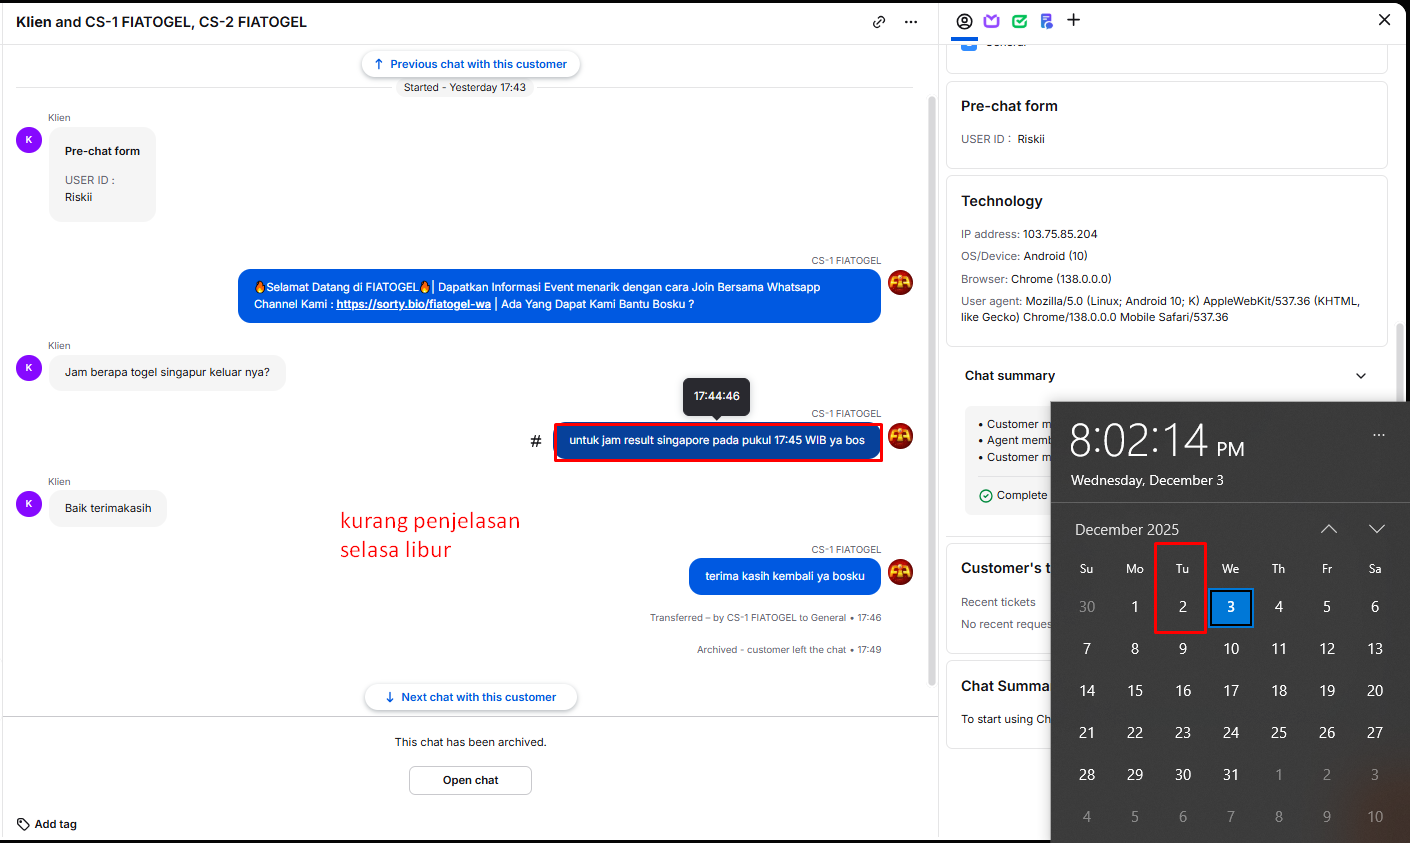
Task: Open the blue document chat app tab
Action: (x=1046, y=21)
